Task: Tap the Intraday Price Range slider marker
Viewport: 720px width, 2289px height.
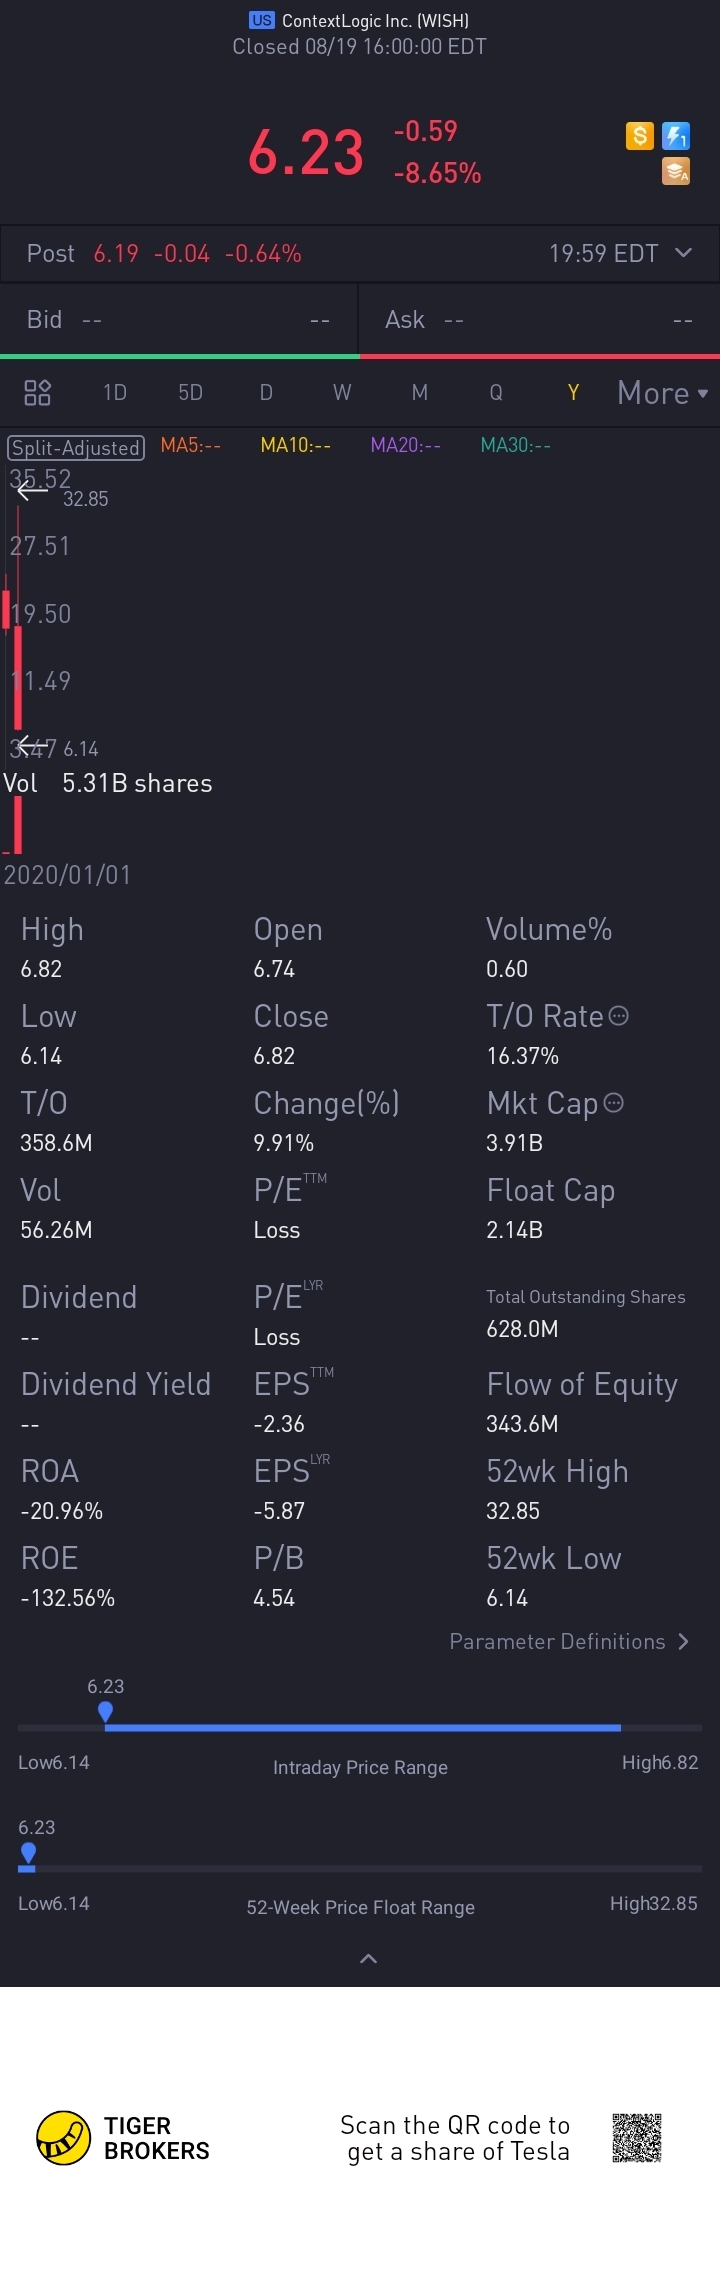Action: (x=105, y=1712)
